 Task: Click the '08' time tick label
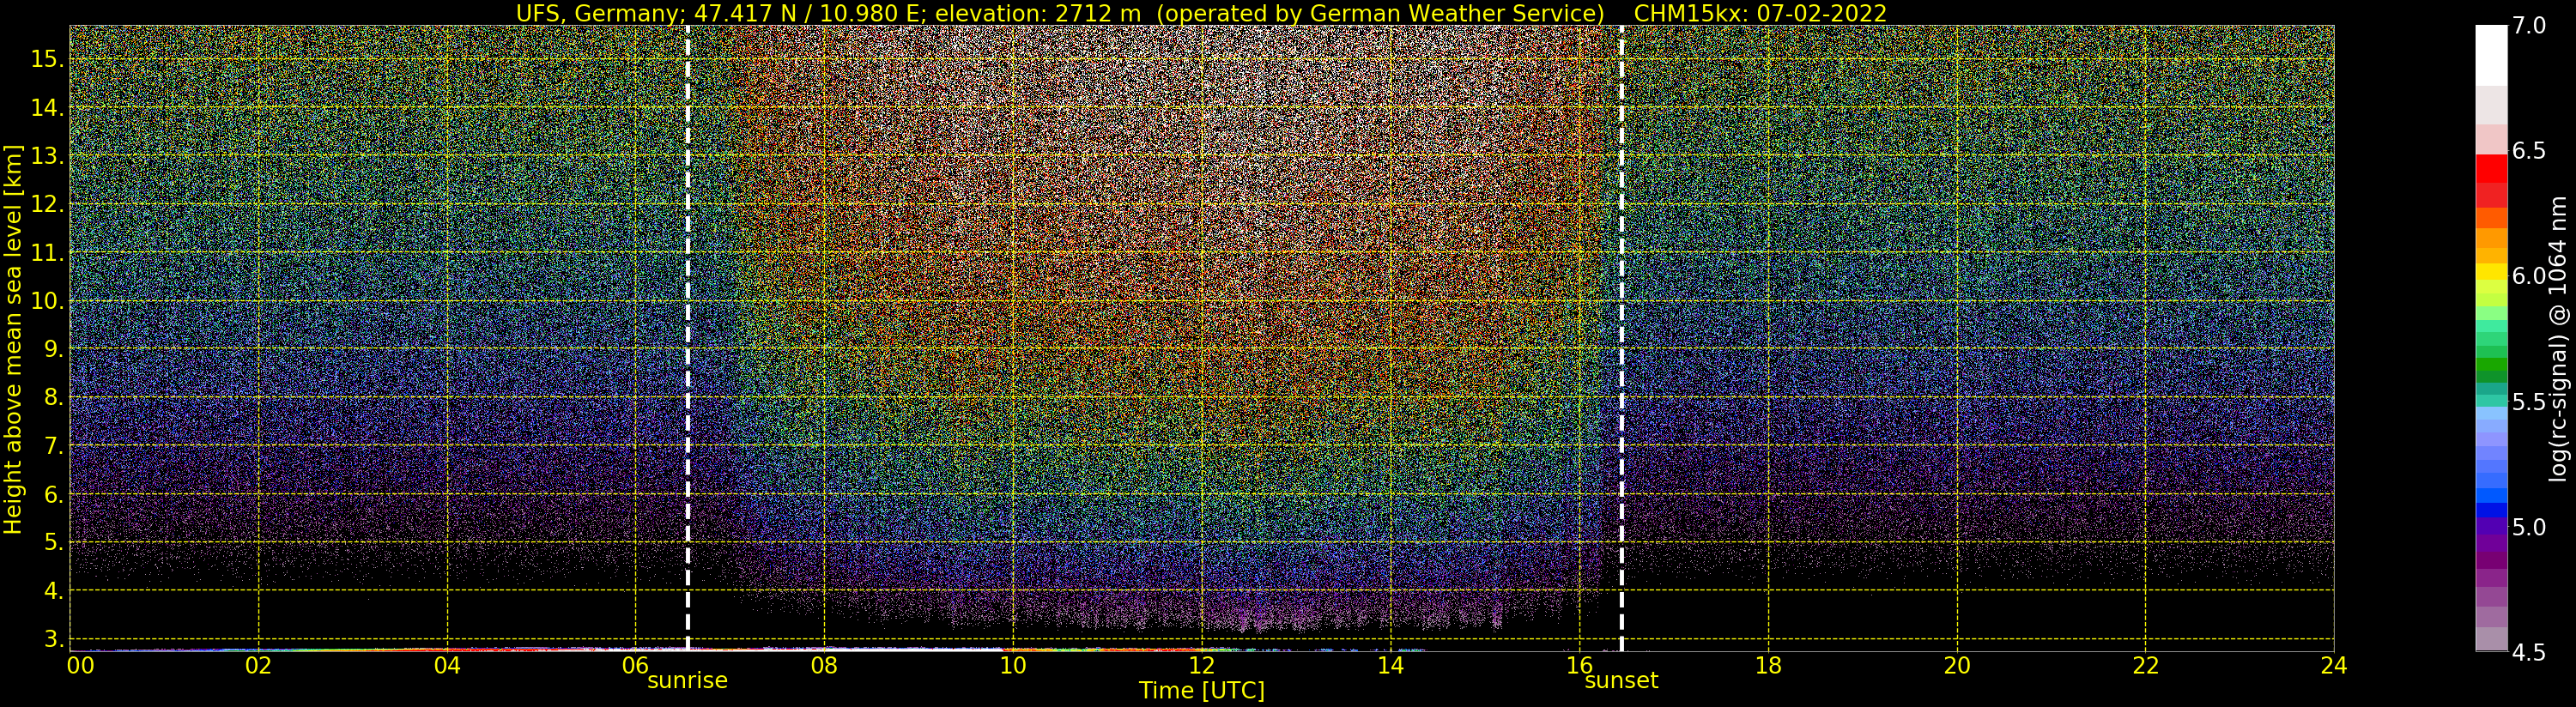coord(824,666)
